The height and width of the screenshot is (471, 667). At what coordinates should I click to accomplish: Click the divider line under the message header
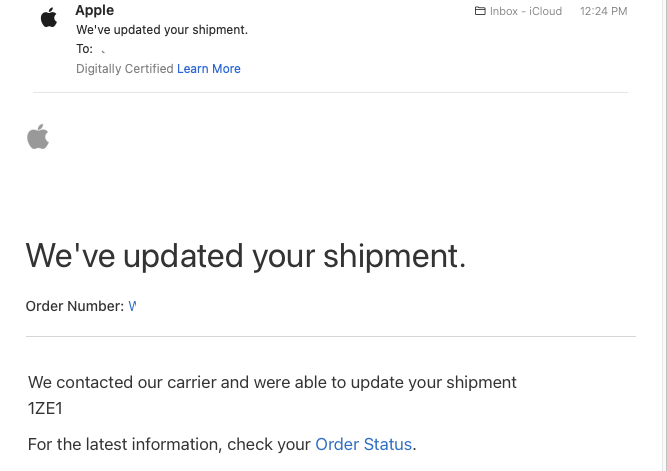[330, 93]
